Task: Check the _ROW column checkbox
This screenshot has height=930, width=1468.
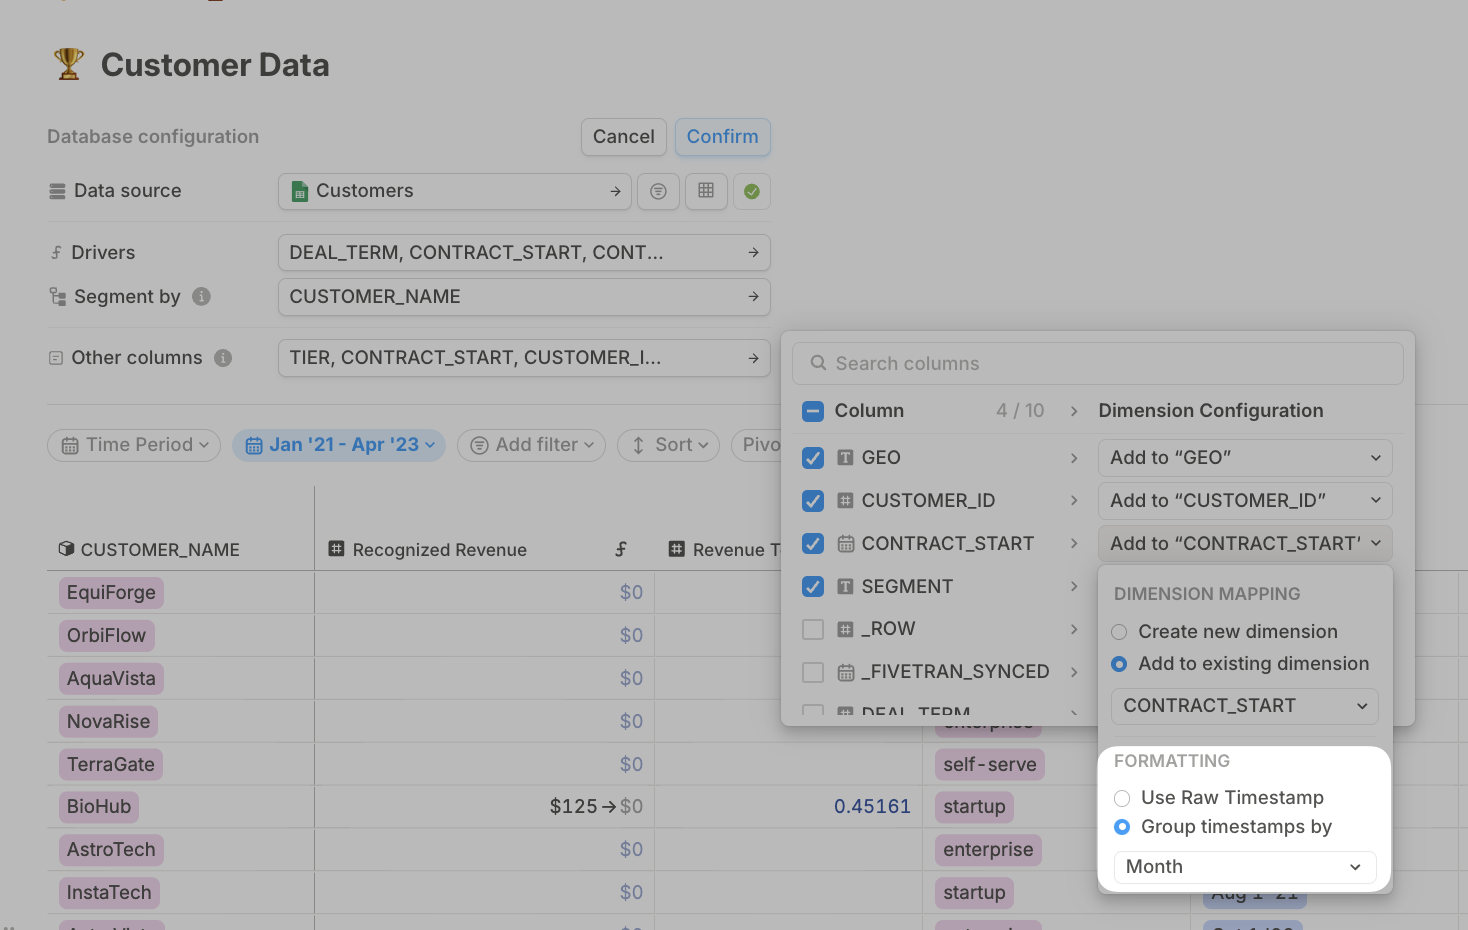Action: click(813, 629)
